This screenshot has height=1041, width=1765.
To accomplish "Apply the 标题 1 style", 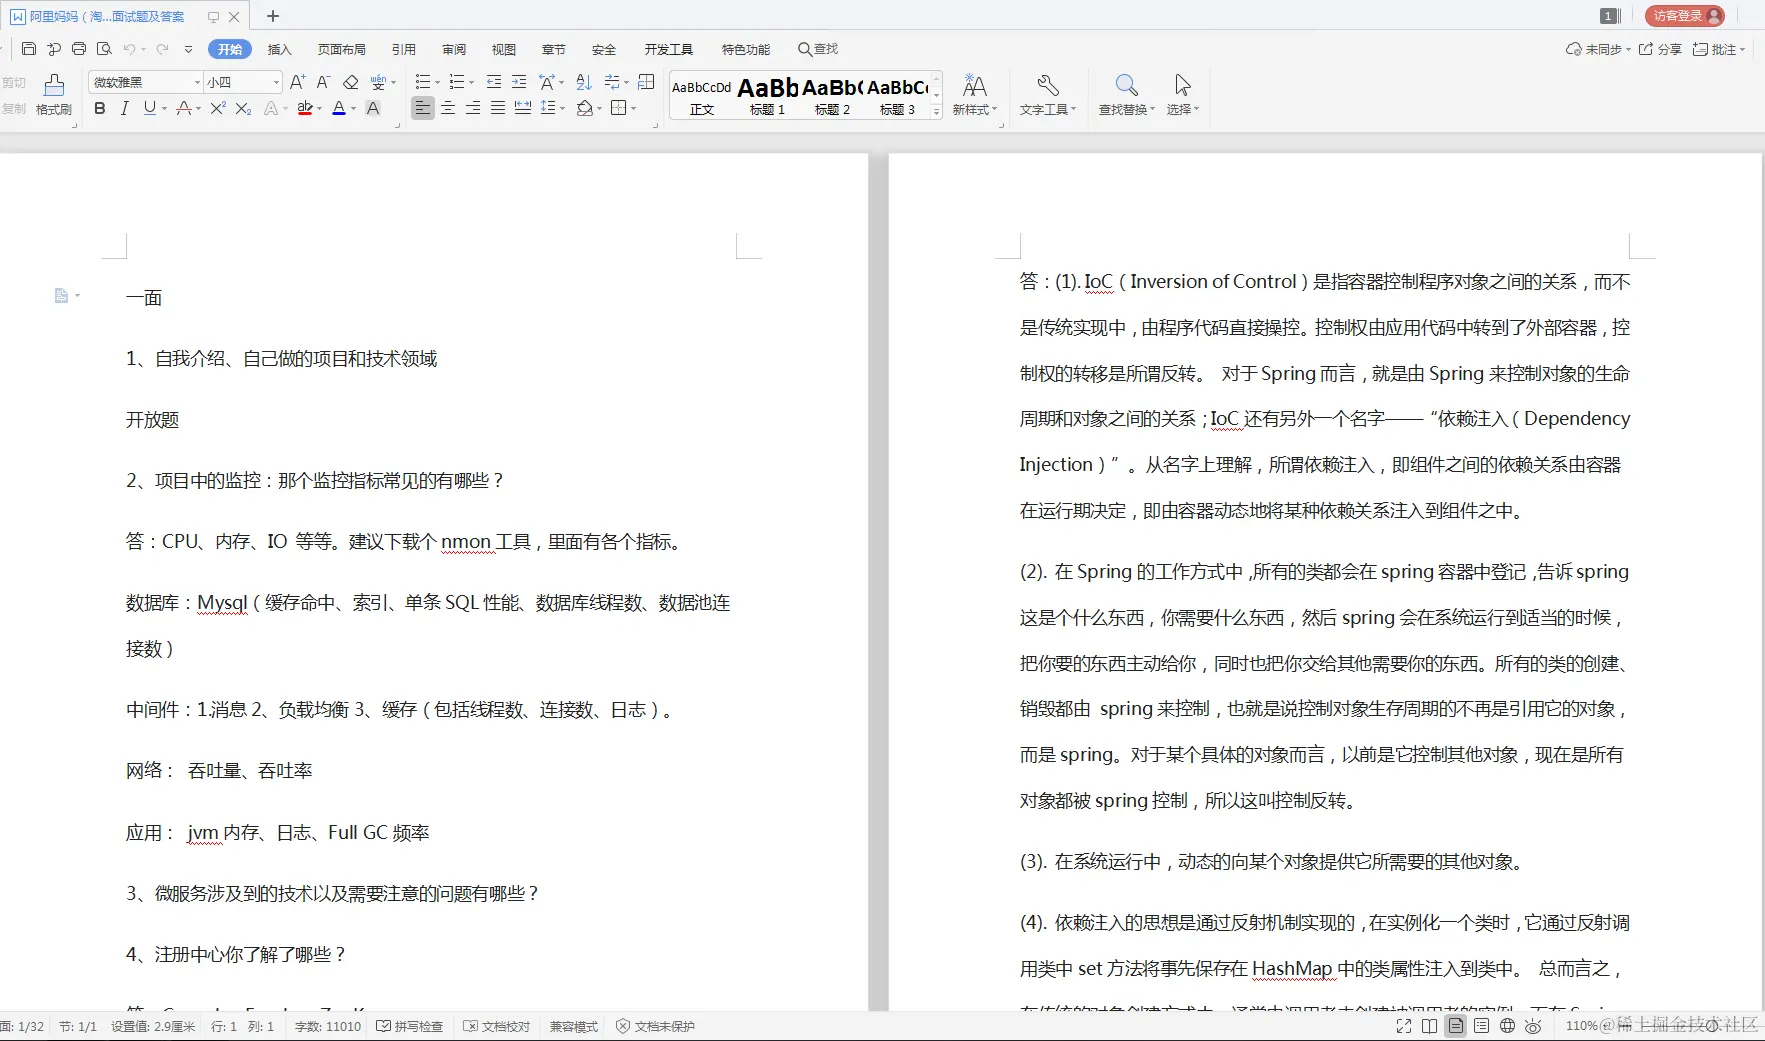I will [x=766, y=95].
